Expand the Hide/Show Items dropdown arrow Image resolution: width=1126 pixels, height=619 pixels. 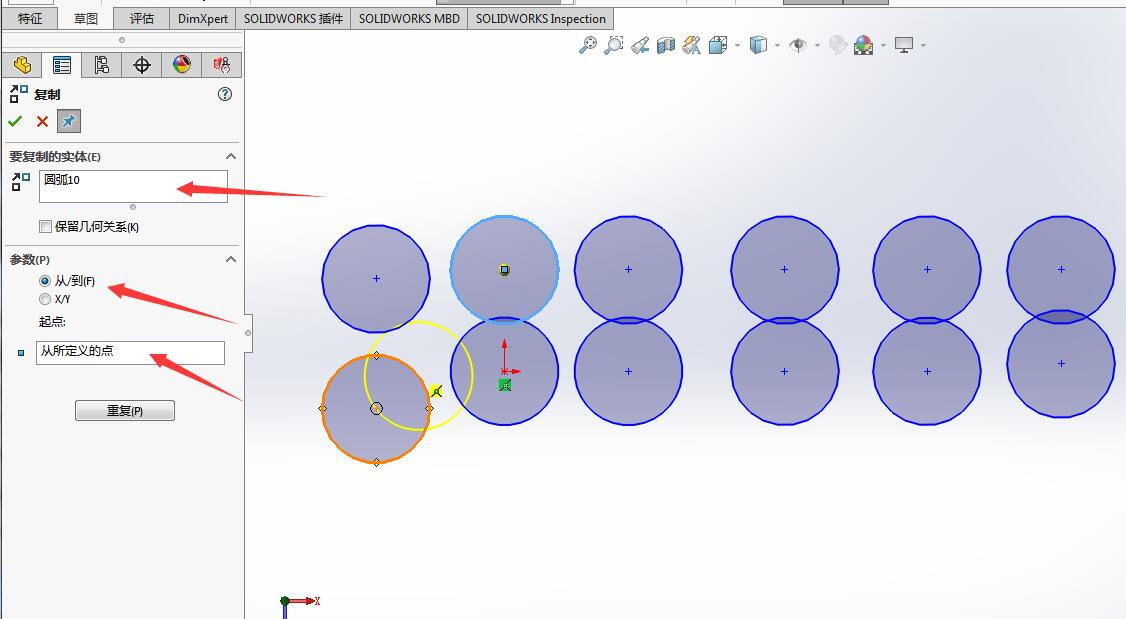pyautogui.click(x=817, y=46)
